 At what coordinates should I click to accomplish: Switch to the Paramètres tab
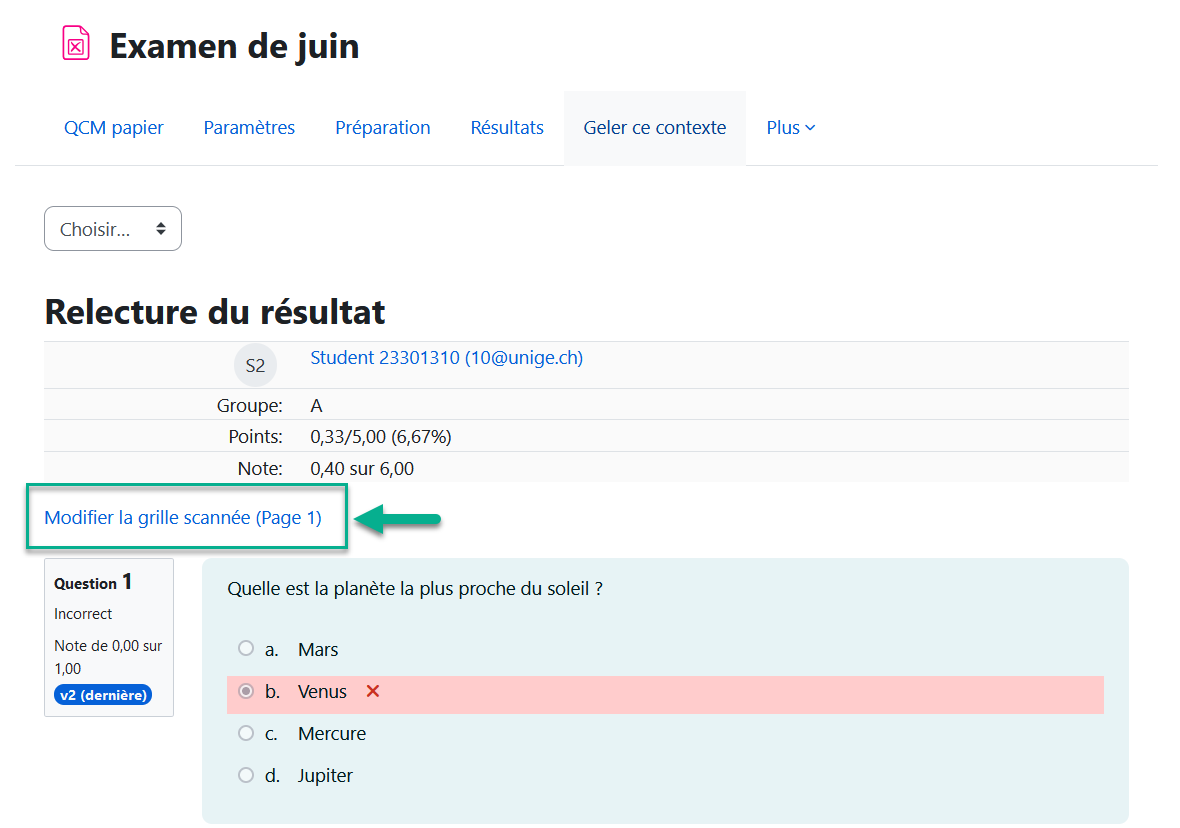tap(249, 128)
